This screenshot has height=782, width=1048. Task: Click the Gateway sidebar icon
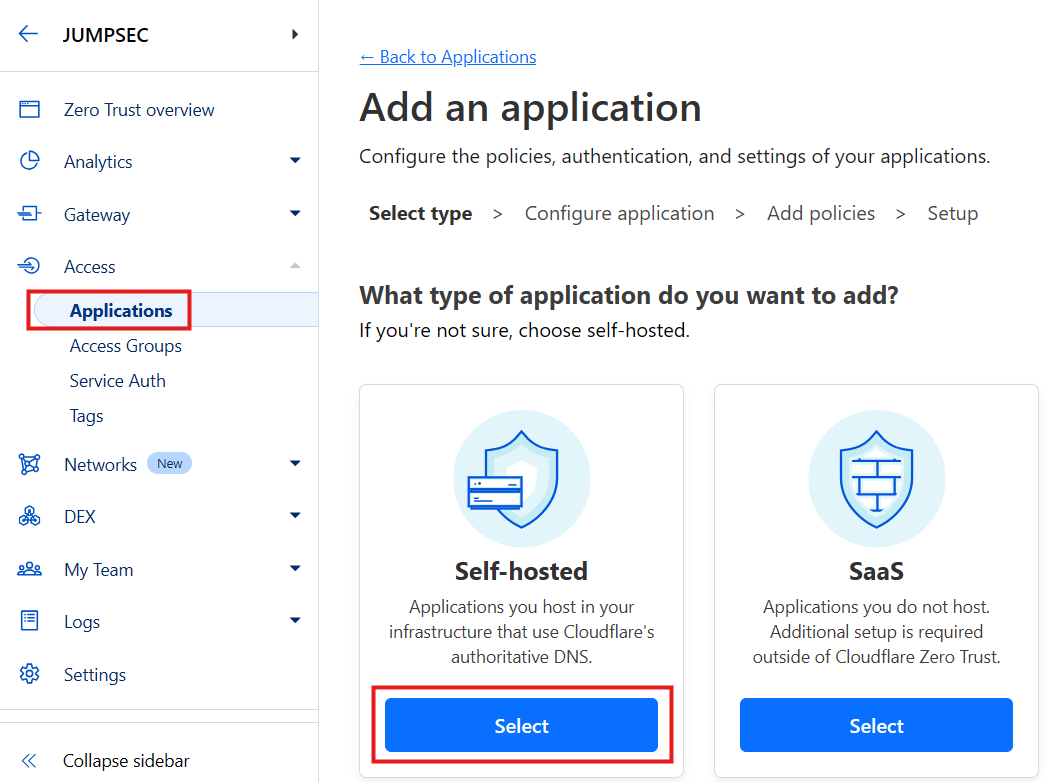tap(29, 214)
